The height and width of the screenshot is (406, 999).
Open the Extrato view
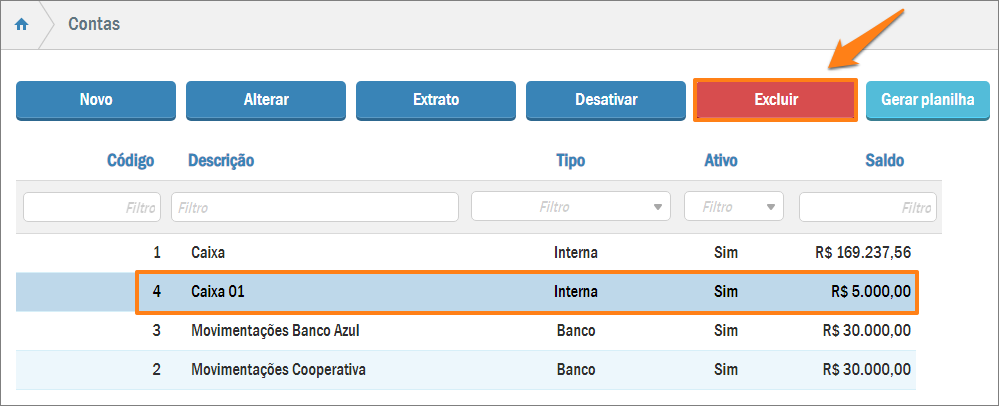tap(436, 100)
